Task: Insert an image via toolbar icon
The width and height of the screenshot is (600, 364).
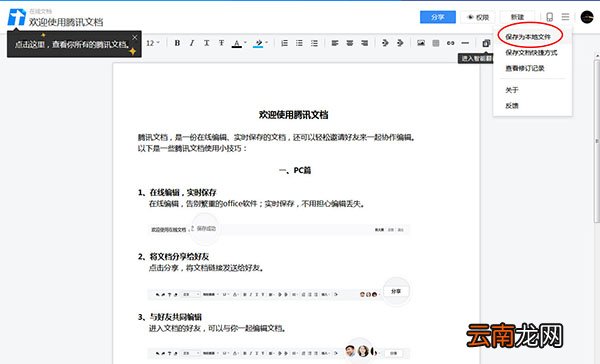Action: [421, 43]
